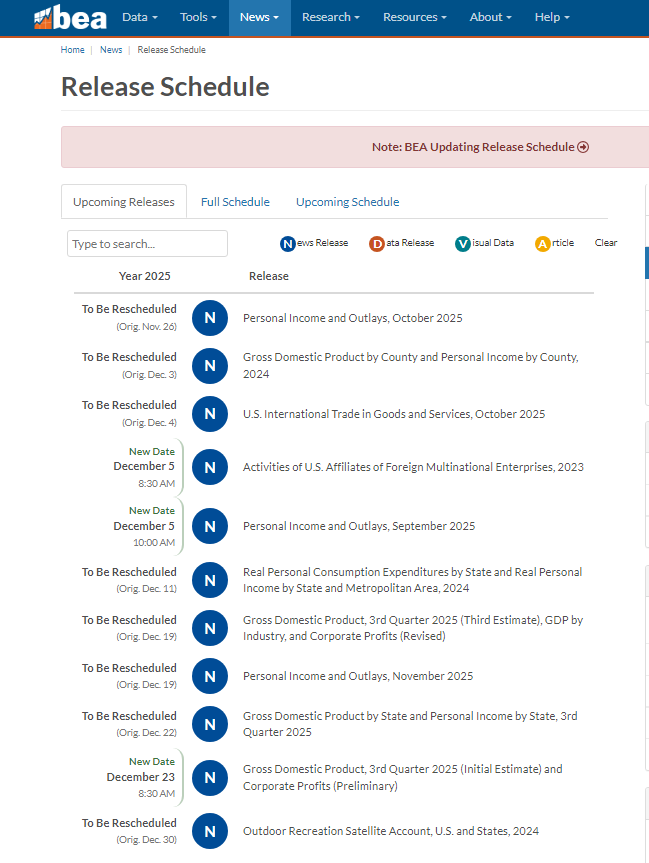The image size is (649, 863).
Task: Clear the release type filters
Action: 606,243
